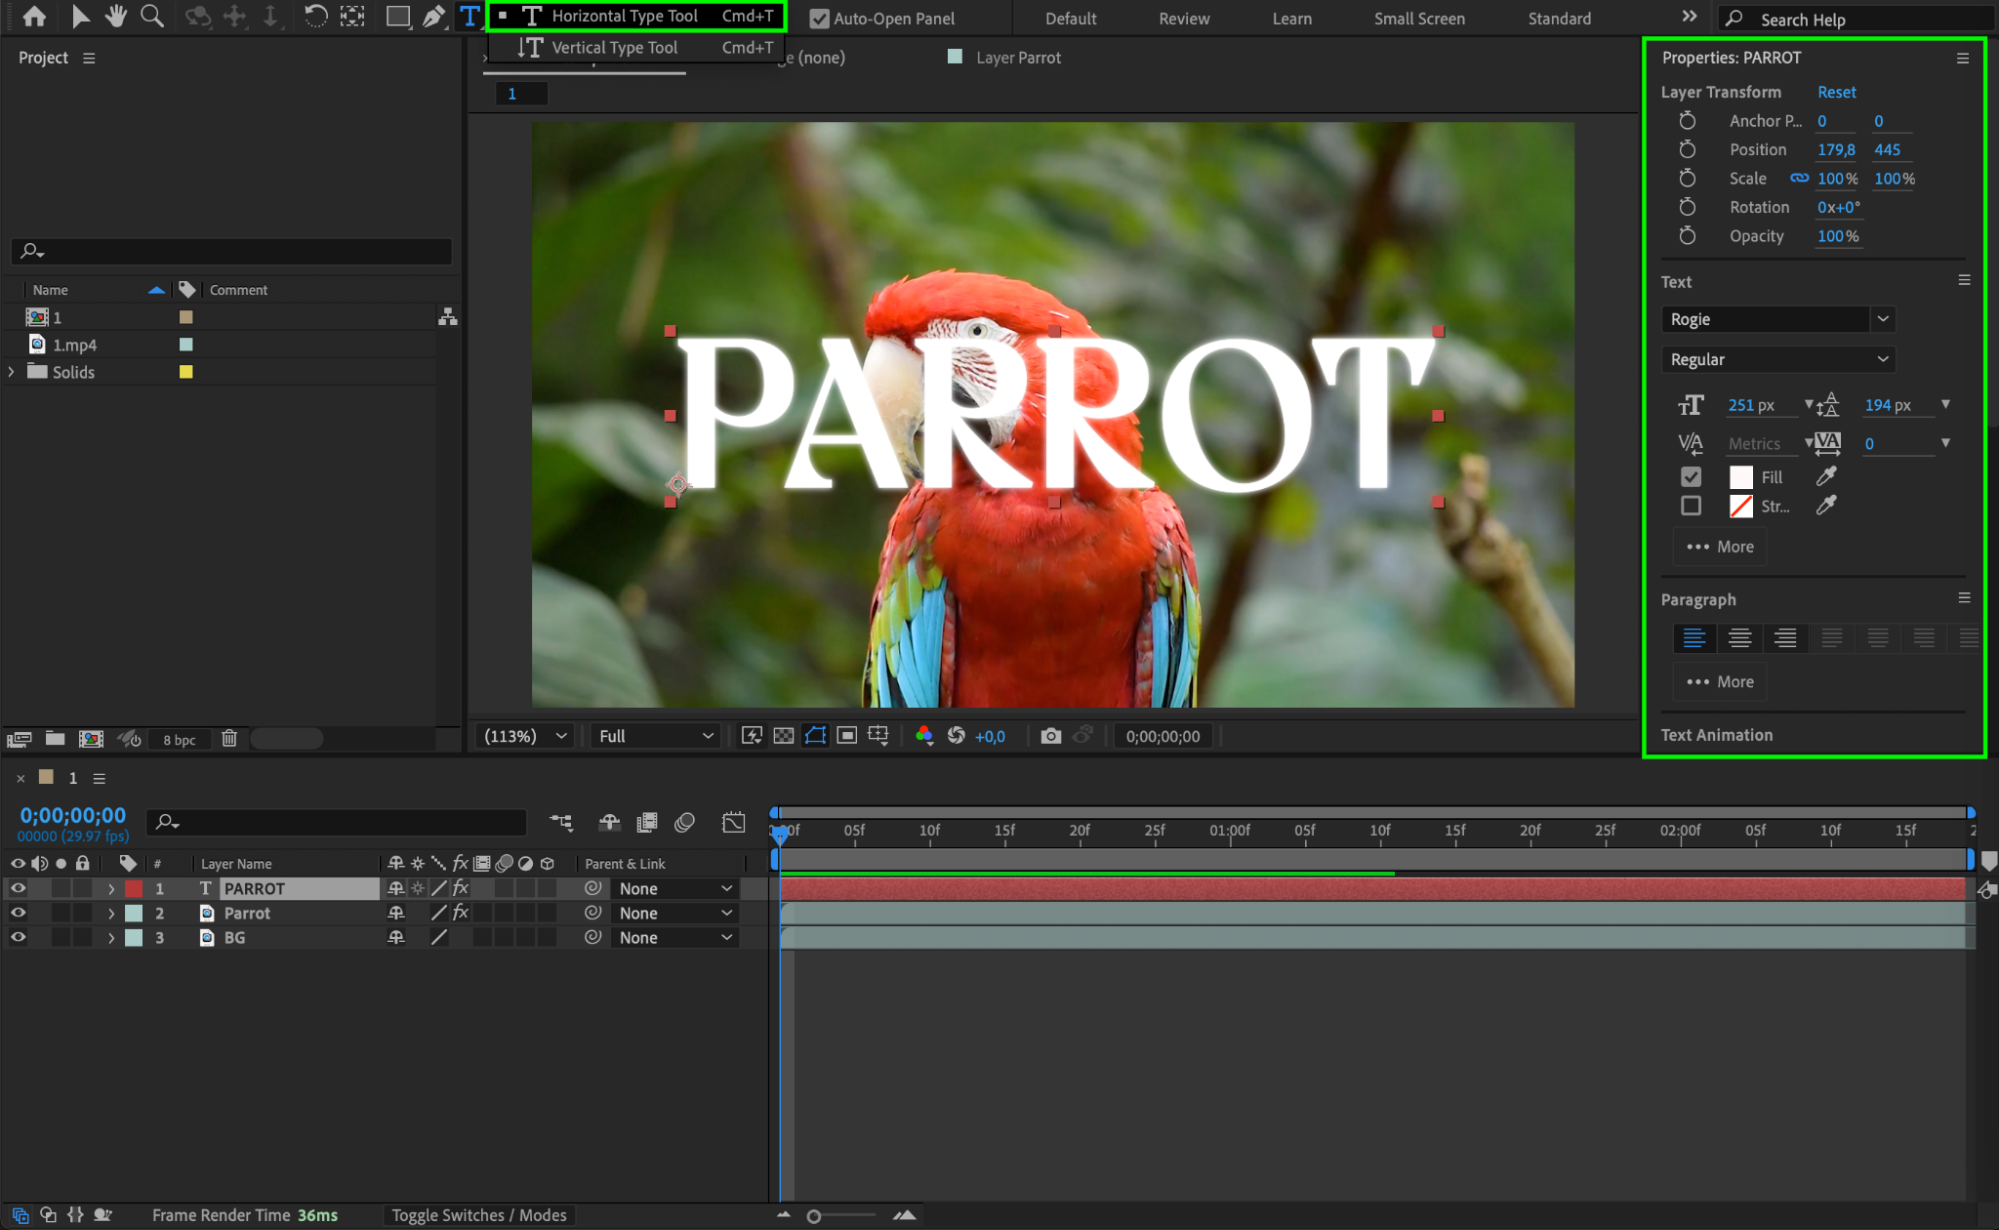Screen dimensions: 1999x1230
Task: Click the Fill eyedropper icon
Action: point(1826,477)
